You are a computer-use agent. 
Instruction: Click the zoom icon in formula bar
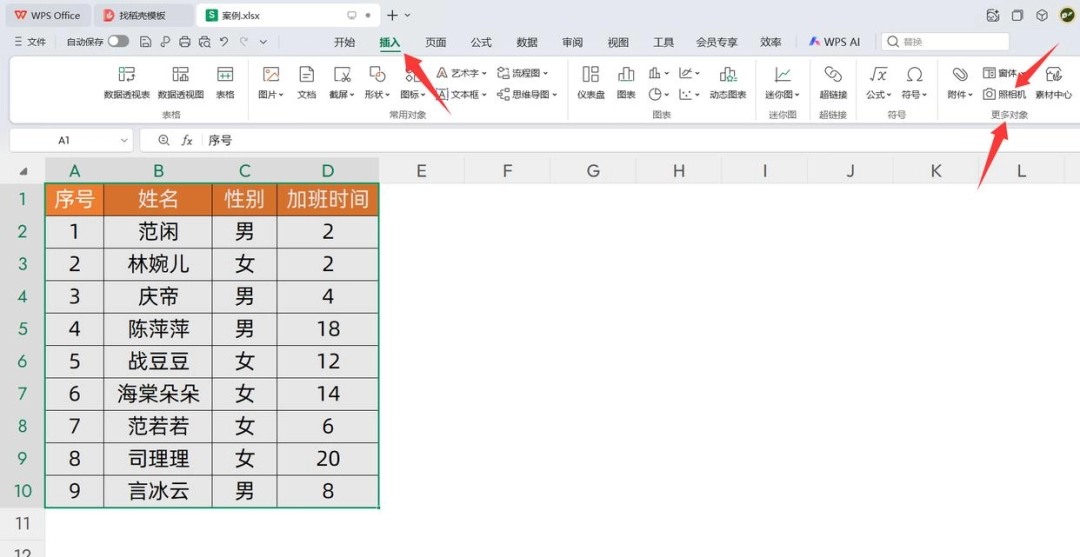(164, 140)
